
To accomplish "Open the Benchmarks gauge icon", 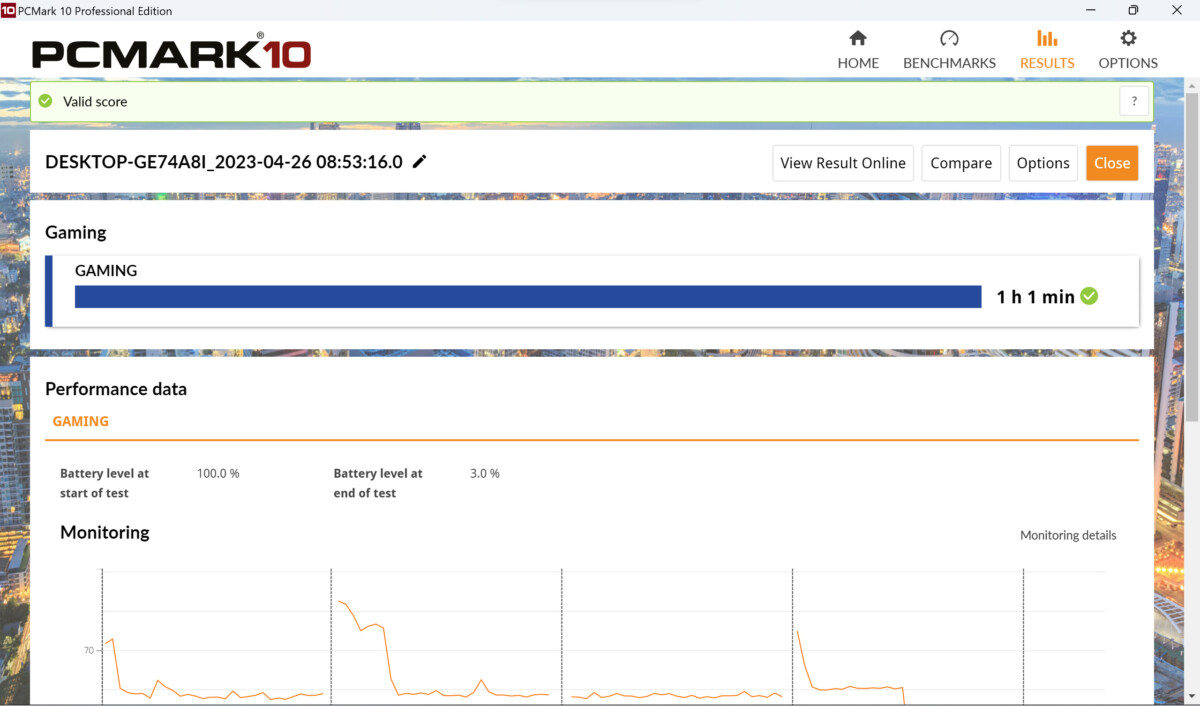I will click(949, 39).
